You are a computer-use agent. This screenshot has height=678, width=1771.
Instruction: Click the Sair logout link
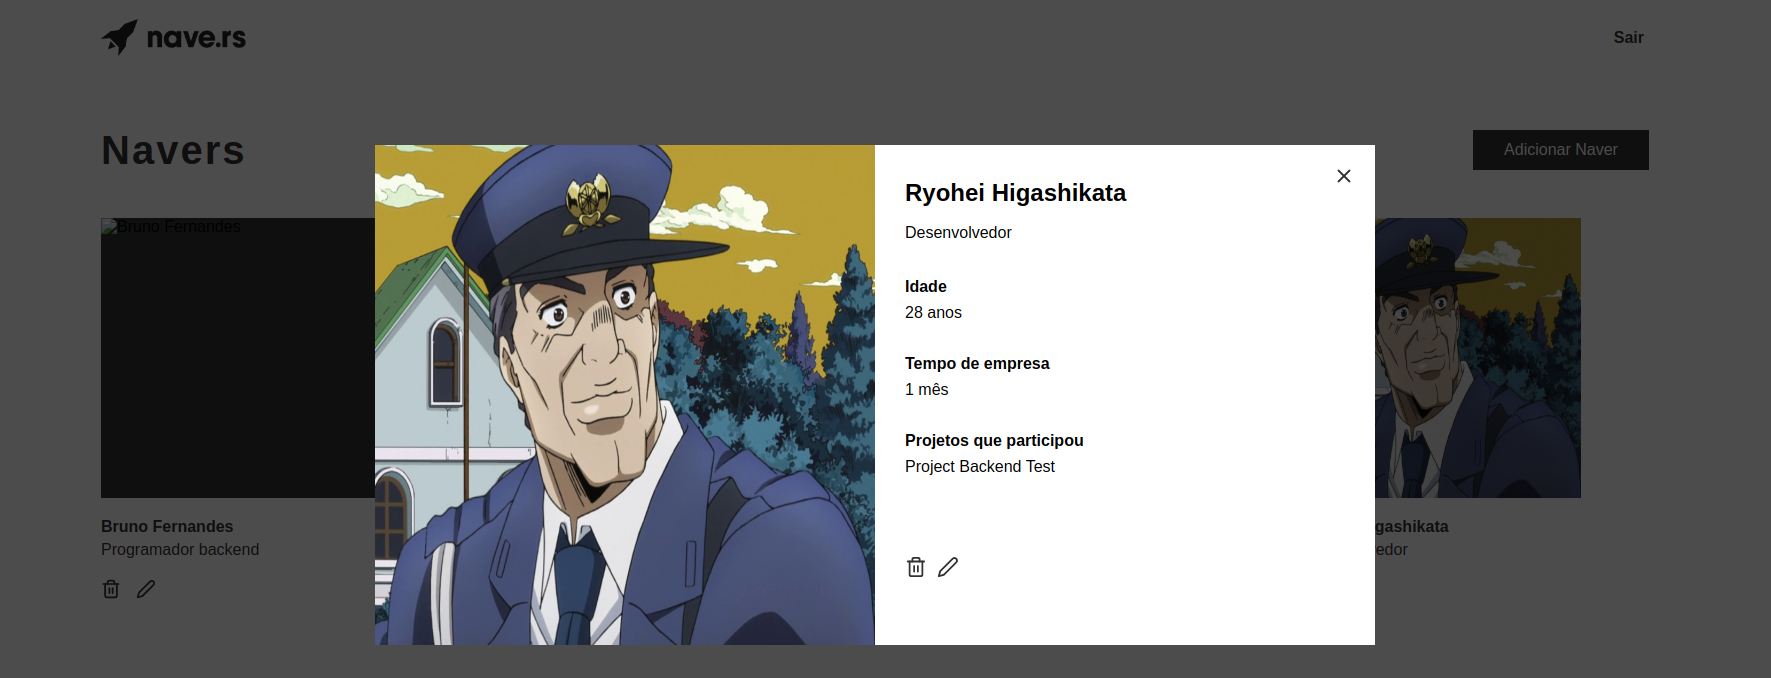pyautogui.click(x=1628, y=37)
